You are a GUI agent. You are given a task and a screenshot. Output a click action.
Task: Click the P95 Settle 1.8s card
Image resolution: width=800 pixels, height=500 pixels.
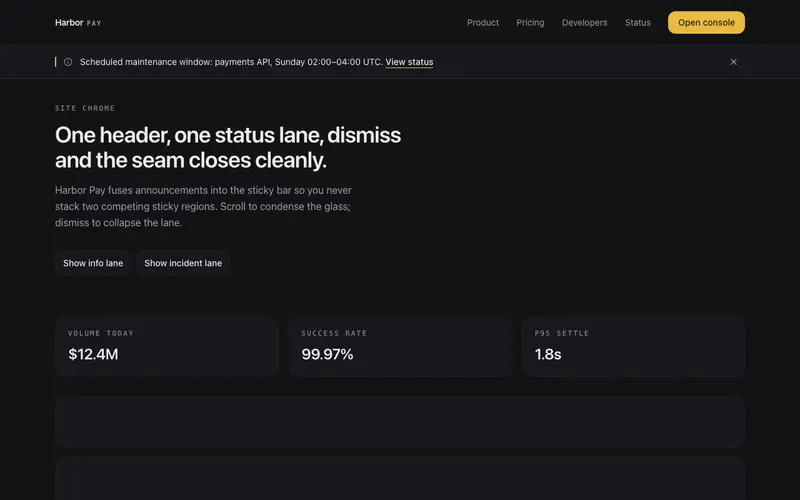[x=633, y=346]
